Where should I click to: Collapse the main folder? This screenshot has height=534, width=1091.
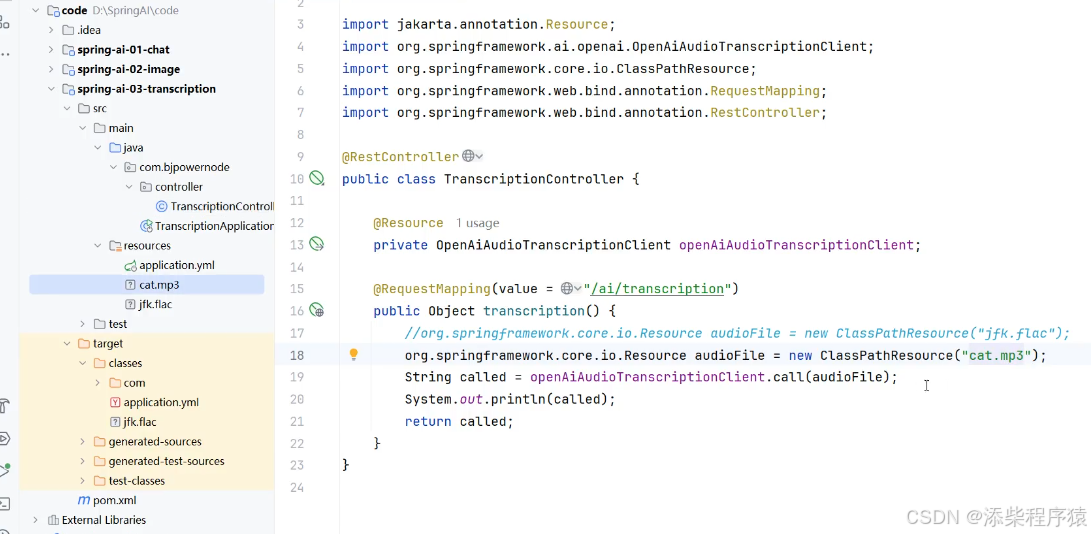(82, 128)
